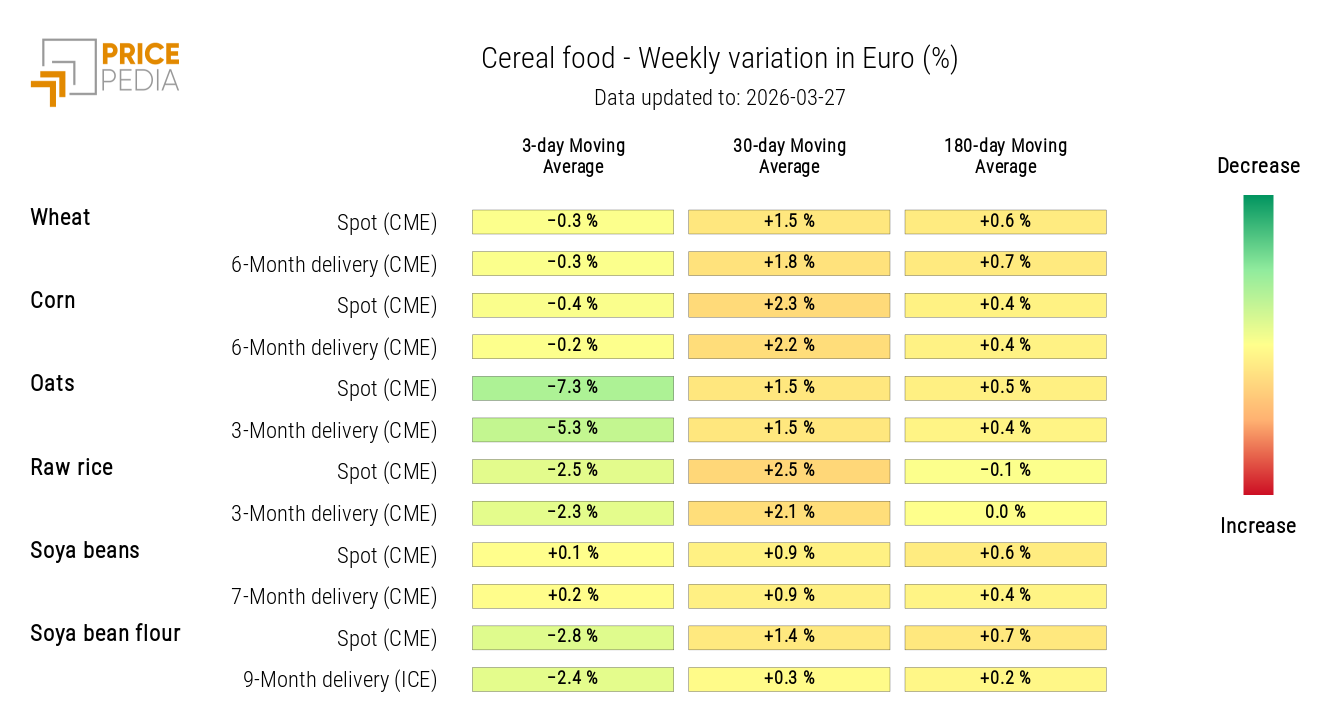Screen dimensions: 1320x720
Task: Select Oats Spot 3-day cell showing -7.3 %
Action: 572,388
